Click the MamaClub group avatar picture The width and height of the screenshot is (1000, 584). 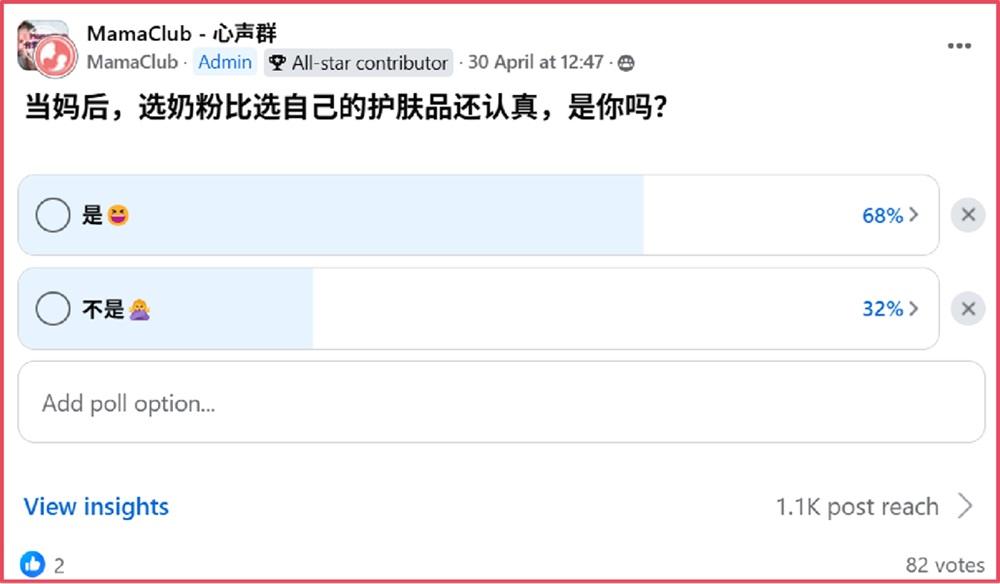pyautogui.click(x=47, y=48)
